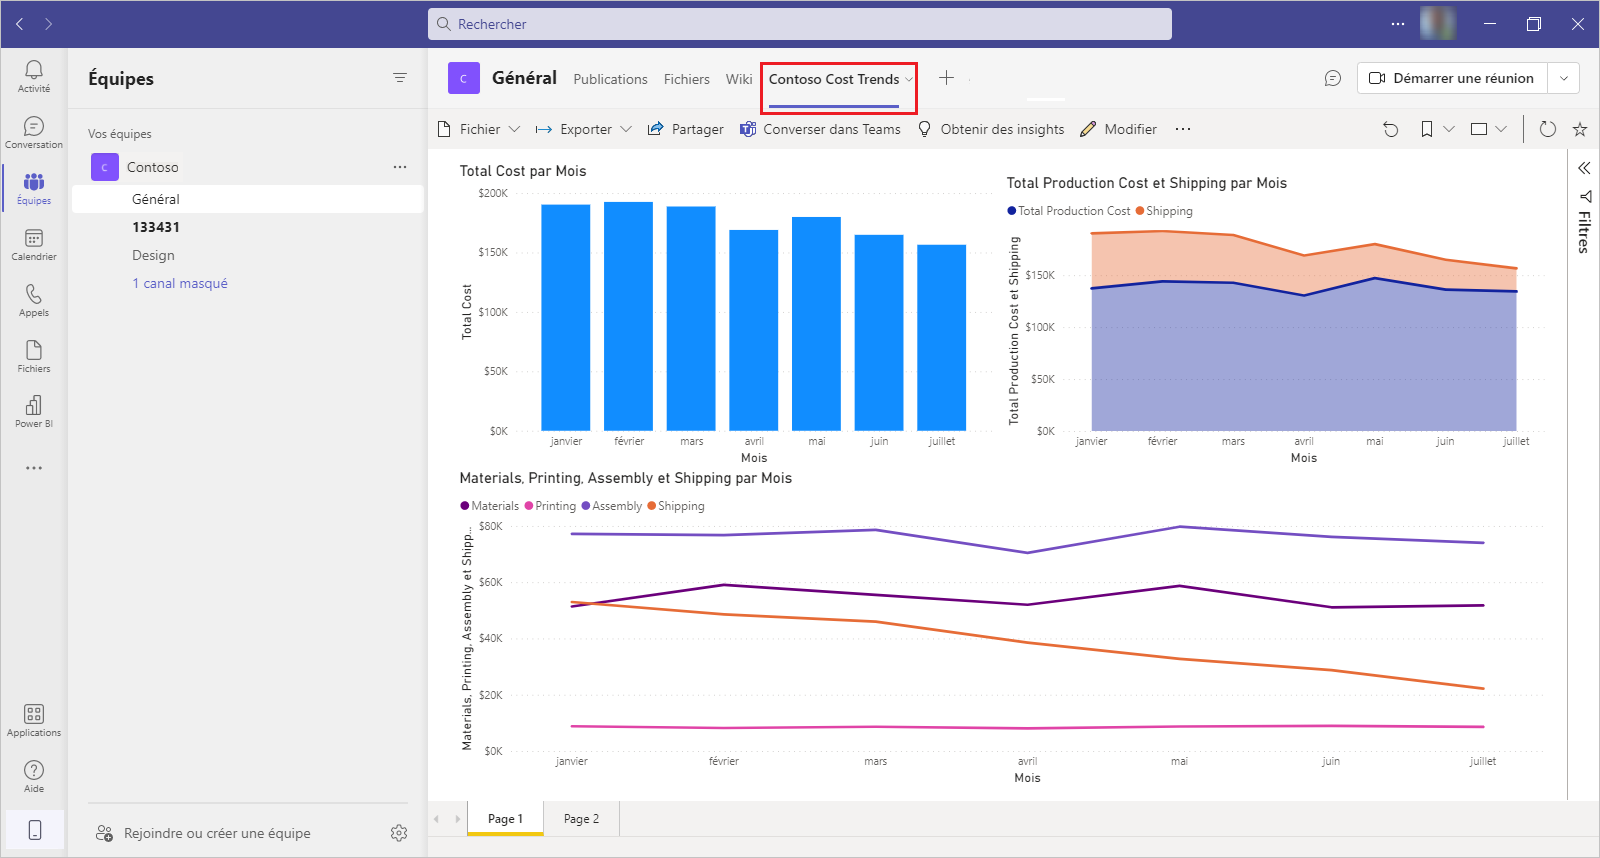
Task: Open the Applications store
Action: (34, 720)
